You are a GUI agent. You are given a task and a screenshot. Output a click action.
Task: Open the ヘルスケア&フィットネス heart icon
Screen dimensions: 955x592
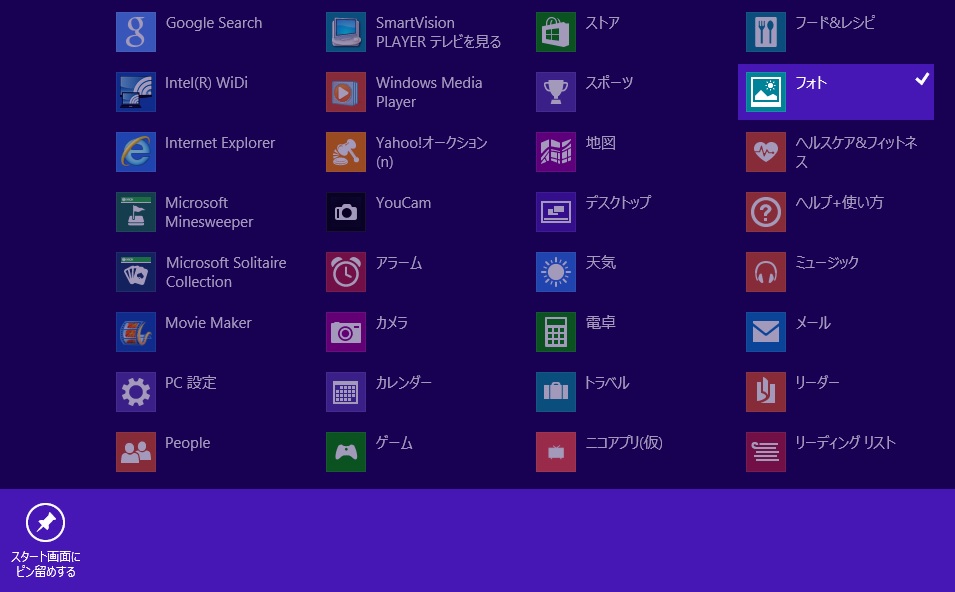766,152
